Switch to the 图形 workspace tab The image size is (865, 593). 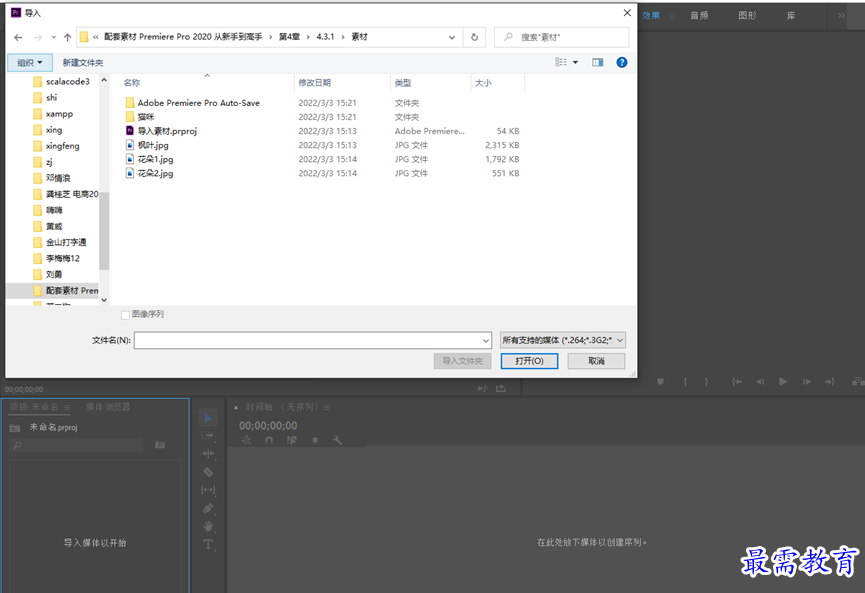coord(747,15)
